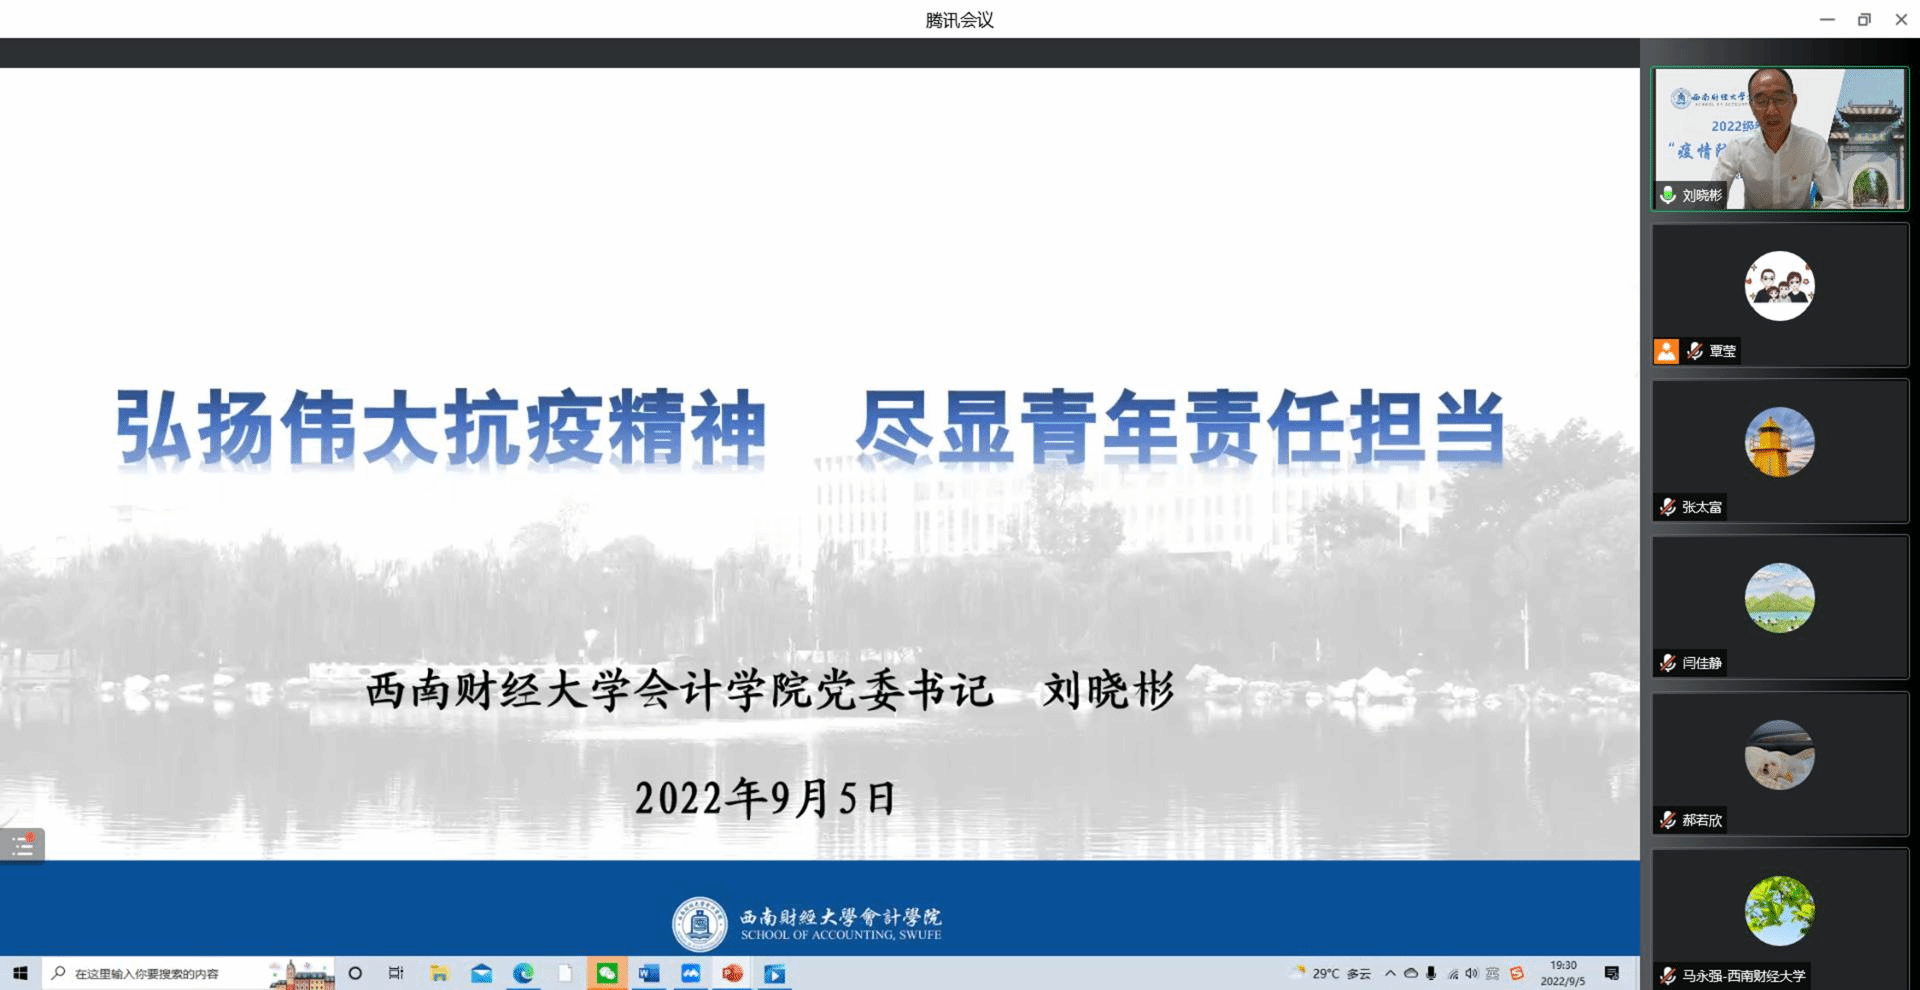Open the volume control in system tray
Viewport: 1920px width, 990px height.
(x=1471, y=973)
